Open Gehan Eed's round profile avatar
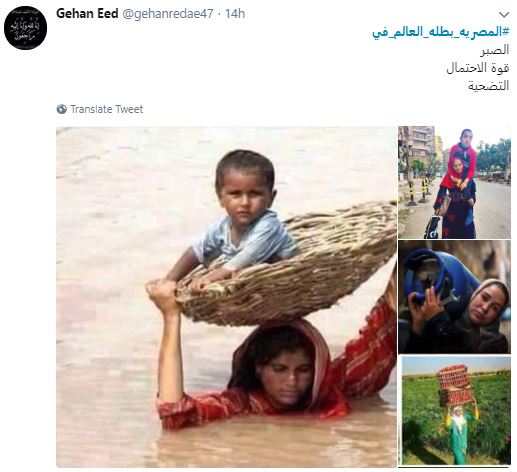The height and width of the screenshot is (472, 517). point(25,28)
